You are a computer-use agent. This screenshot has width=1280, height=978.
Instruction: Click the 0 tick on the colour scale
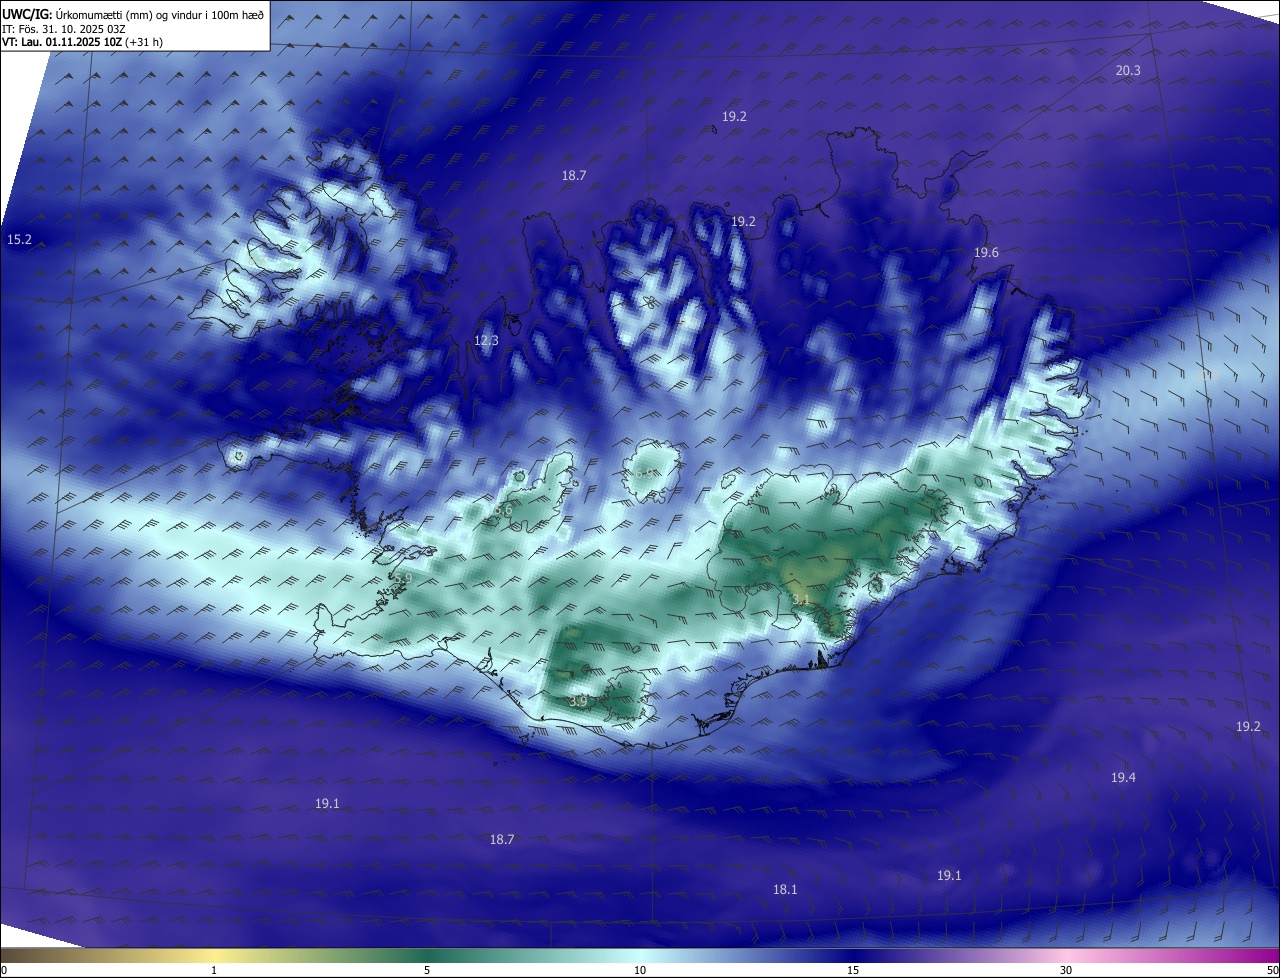3,970
